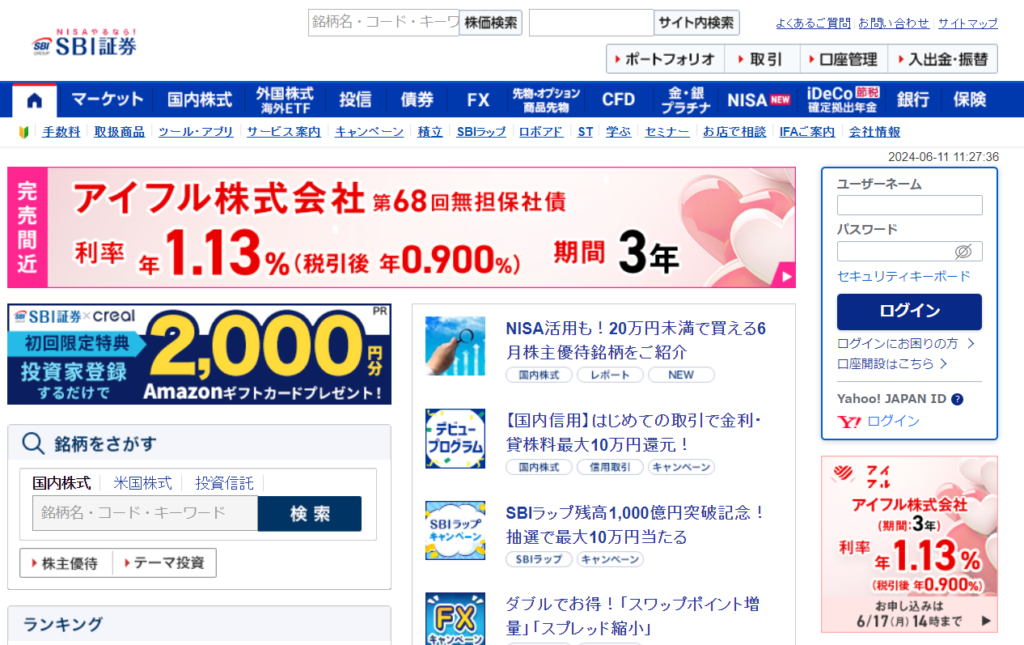Click the Yahoo Y! login icon
This screenshot has height=645, width=1024.
click(849, 422)
